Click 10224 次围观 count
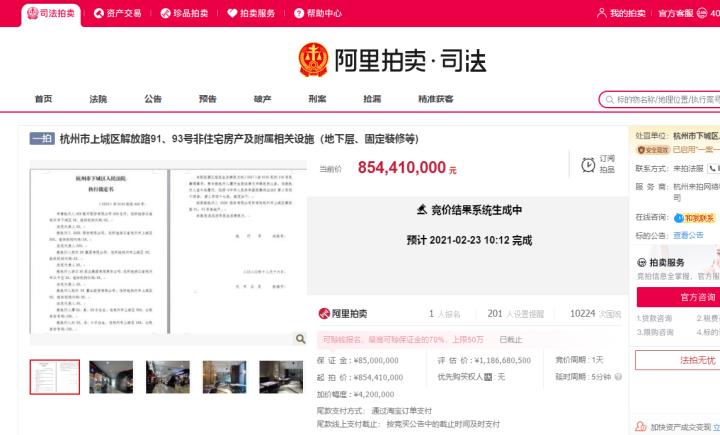The width and height of the screenshot is (720, 435). pyautogui.click(x=595, y=314)
